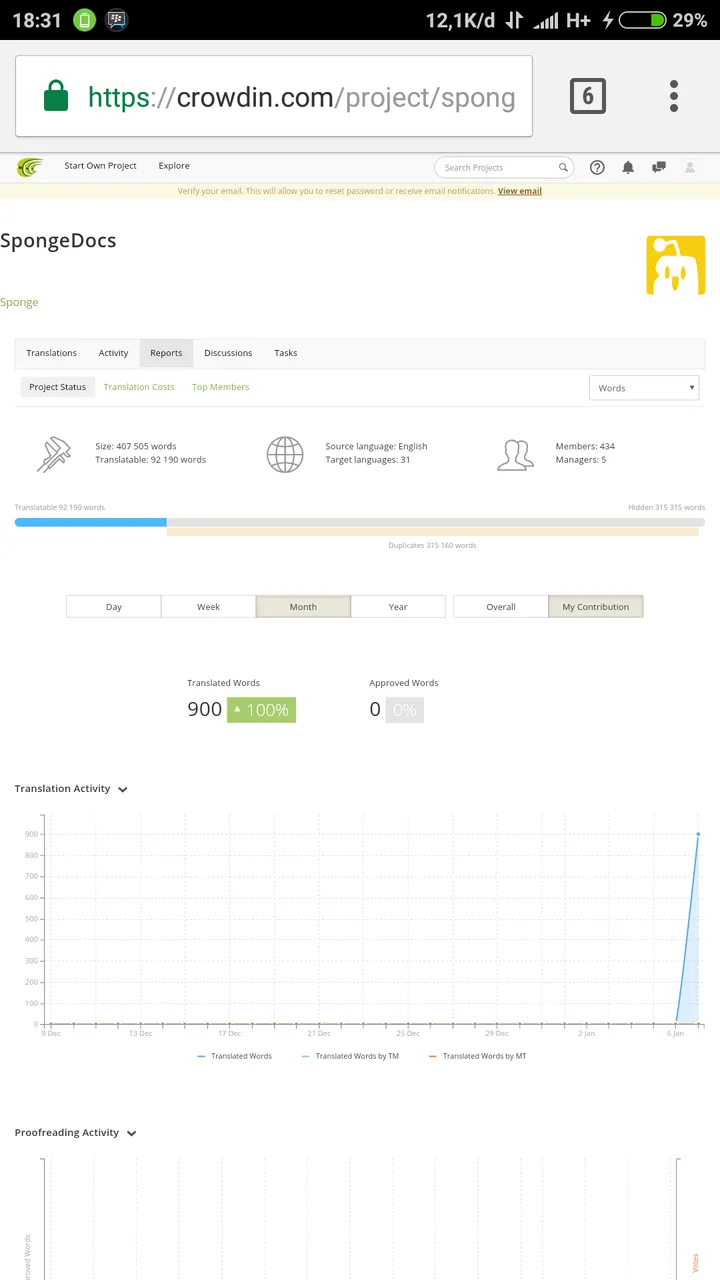Select the Overall scope toggle
The width and height of the screenshot is (720, 1280).
pos(501,607)
